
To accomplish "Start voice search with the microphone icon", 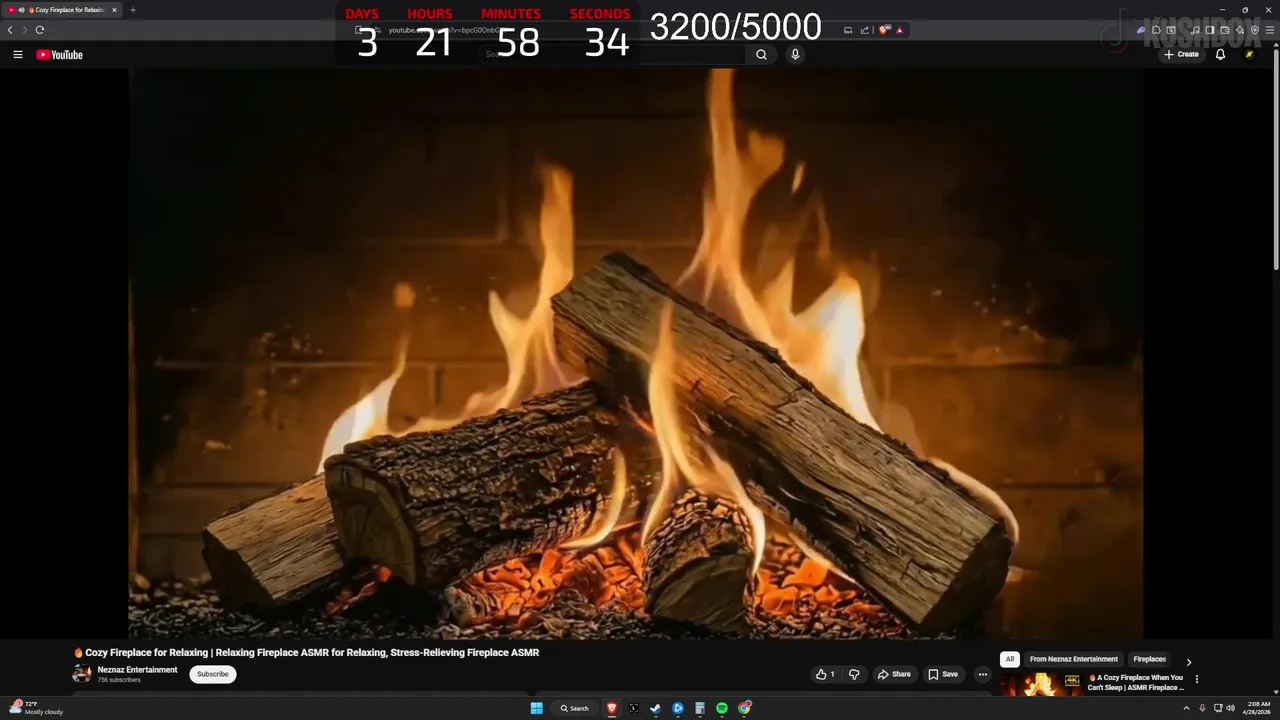I will [x=795, y=55].
